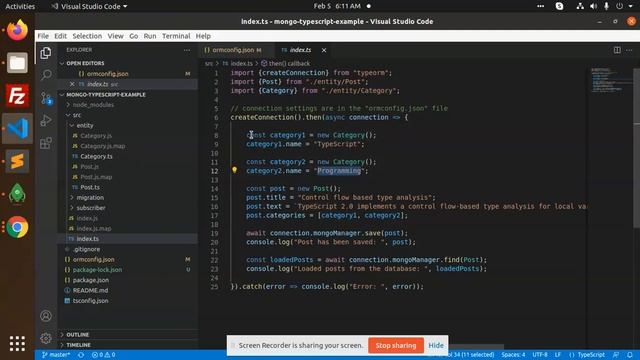Expand the subscriber folder
The height and width of the screenshot is (360, 640).
[91, 208]
